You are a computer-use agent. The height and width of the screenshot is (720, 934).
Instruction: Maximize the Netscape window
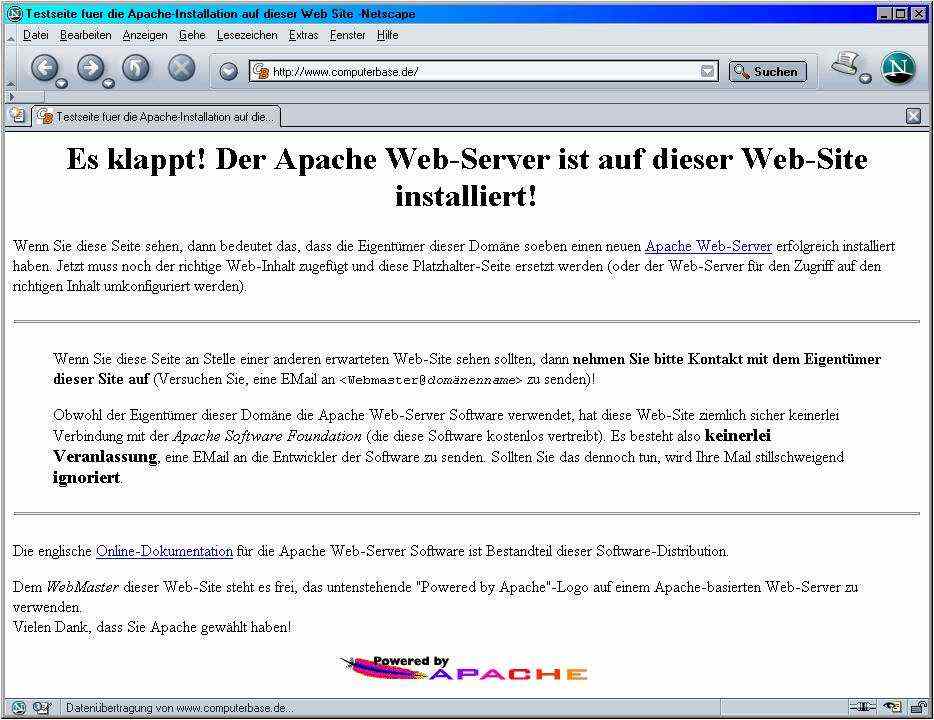(x=901, y=13)
